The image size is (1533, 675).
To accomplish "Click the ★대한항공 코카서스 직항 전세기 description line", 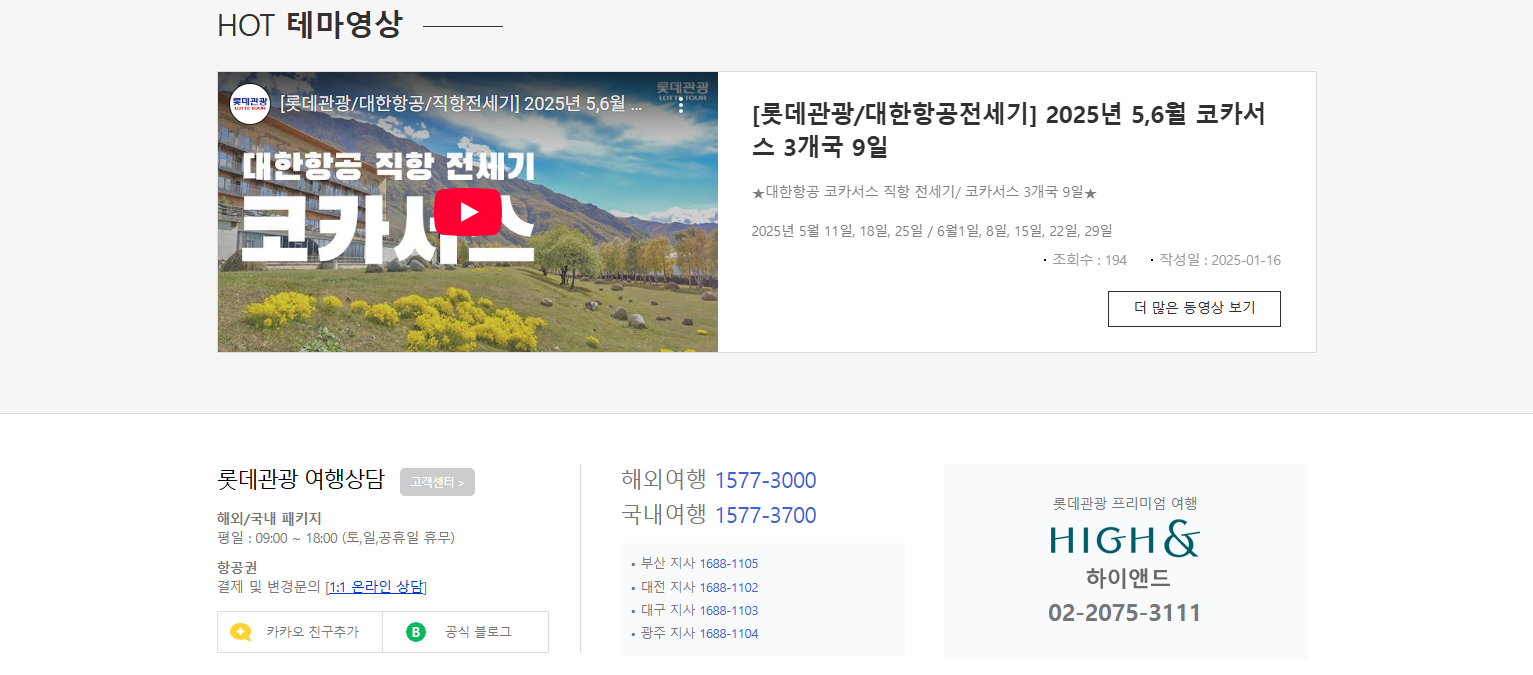I will (x=924, y=192).
